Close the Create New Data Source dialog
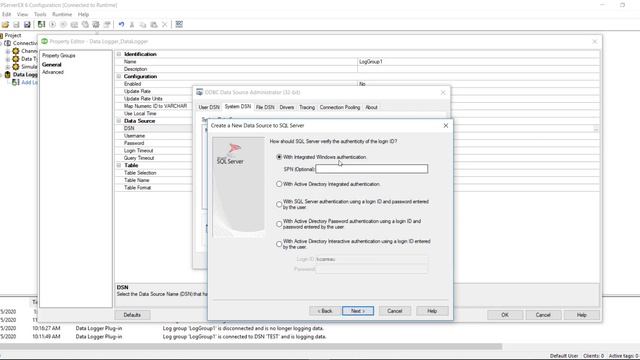 446,126
